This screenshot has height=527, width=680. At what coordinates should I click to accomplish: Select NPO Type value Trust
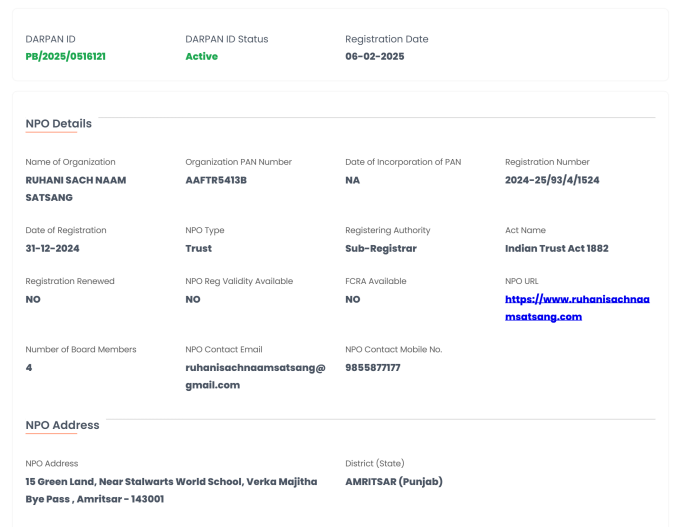tap(199, 248)
